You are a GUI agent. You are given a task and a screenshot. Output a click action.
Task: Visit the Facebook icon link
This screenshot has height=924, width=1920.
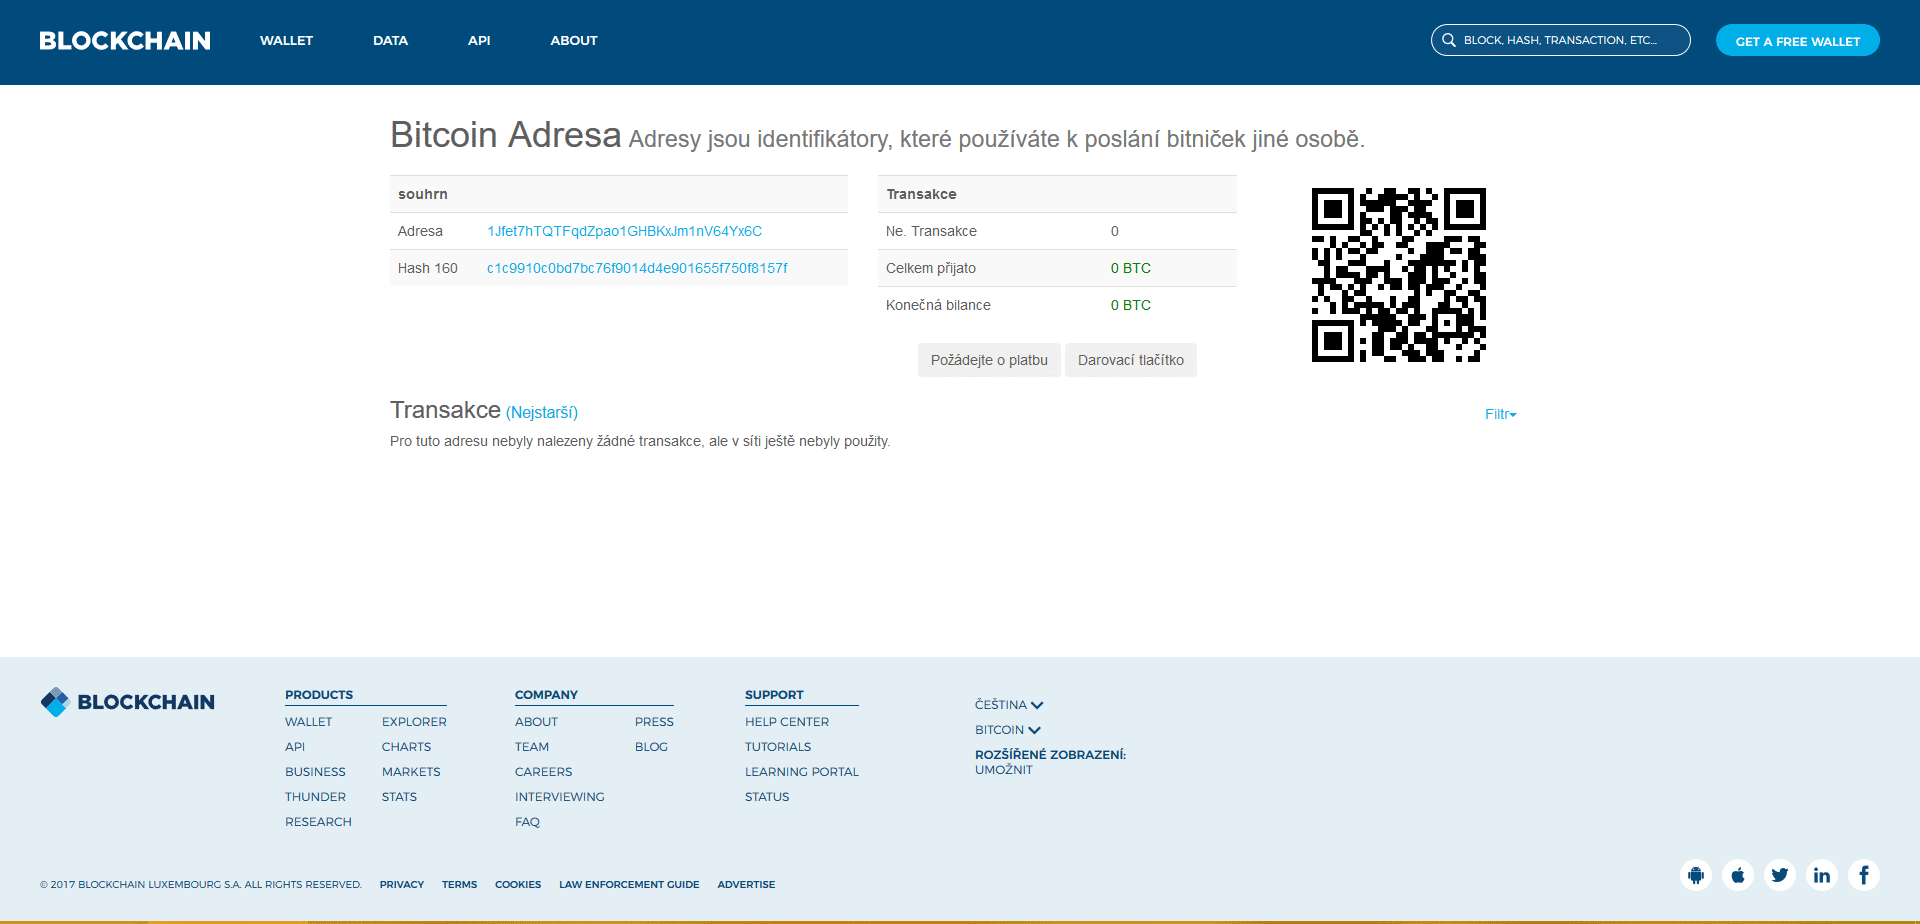1864,876
